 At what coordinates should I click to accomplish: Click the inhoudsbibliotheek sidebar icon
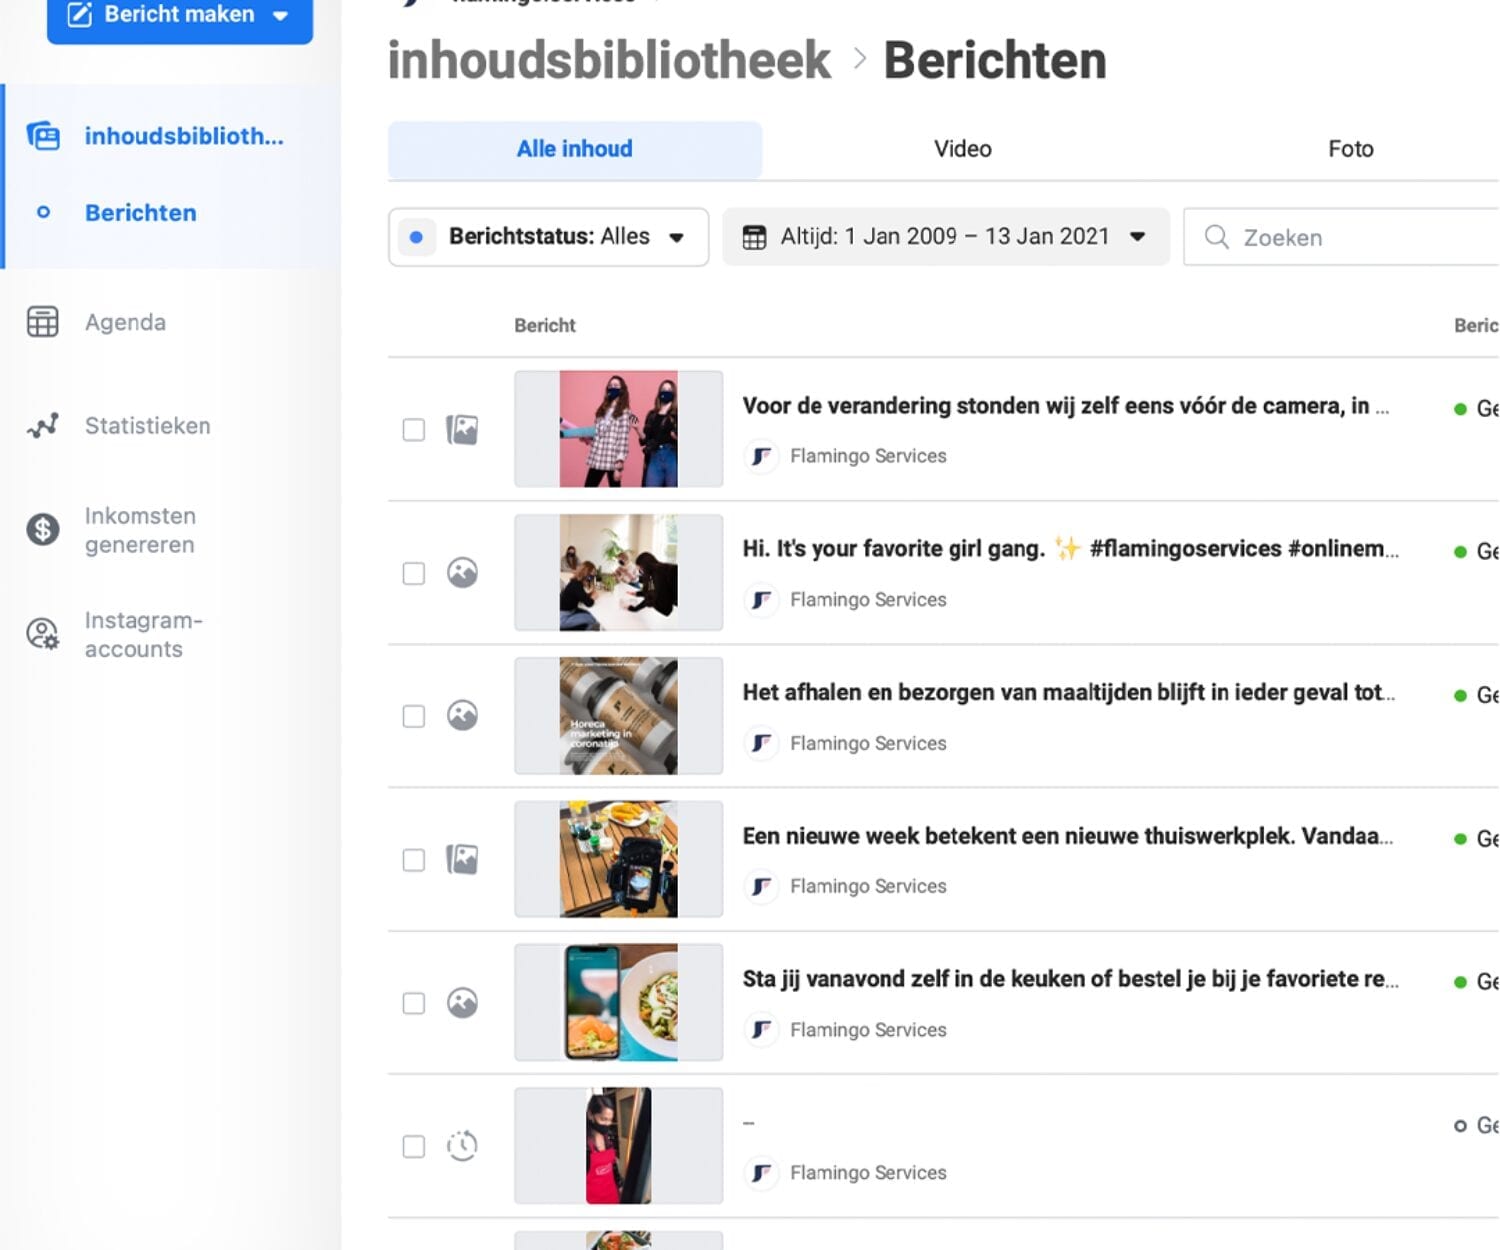(43, 135)
